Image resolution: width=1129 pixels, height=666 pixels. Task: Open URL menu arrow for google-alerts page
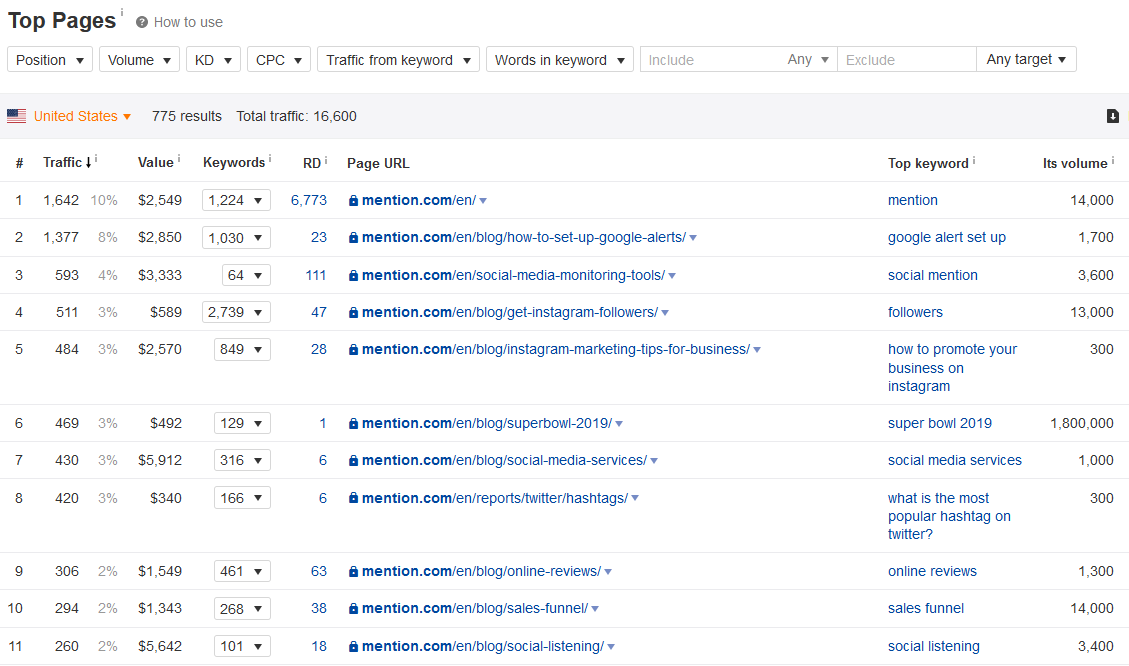click(x=693, y=238)
